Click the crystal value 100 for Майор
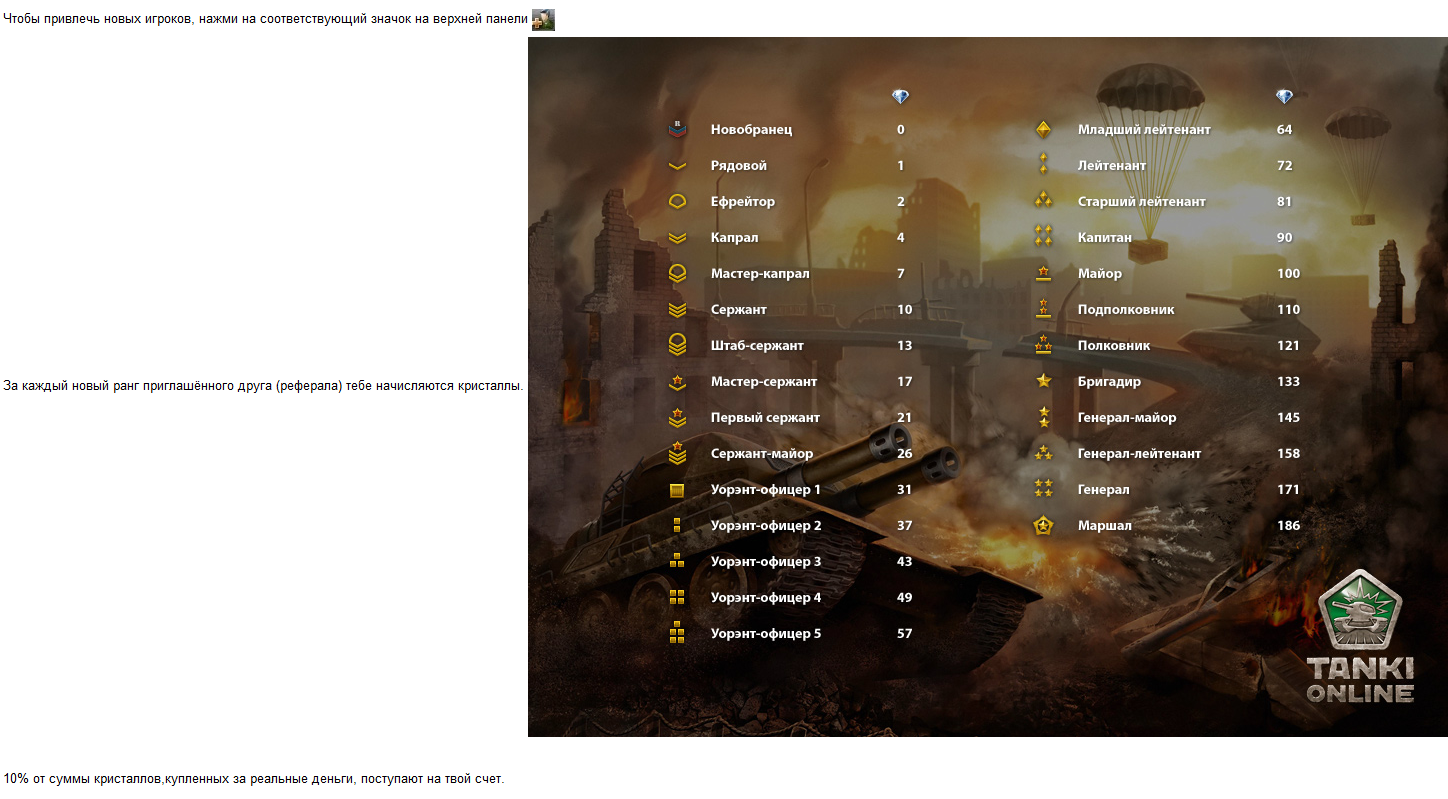The image size is (1448, 799). [x=1289, y=274]
